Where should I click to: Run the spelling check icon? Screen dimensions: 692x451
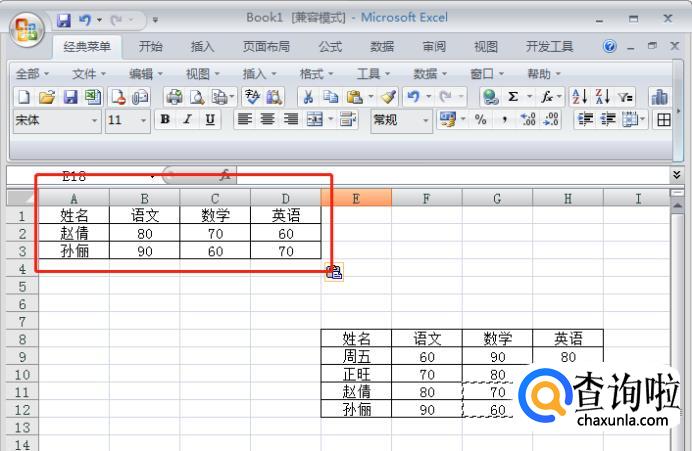pos(252,97)
